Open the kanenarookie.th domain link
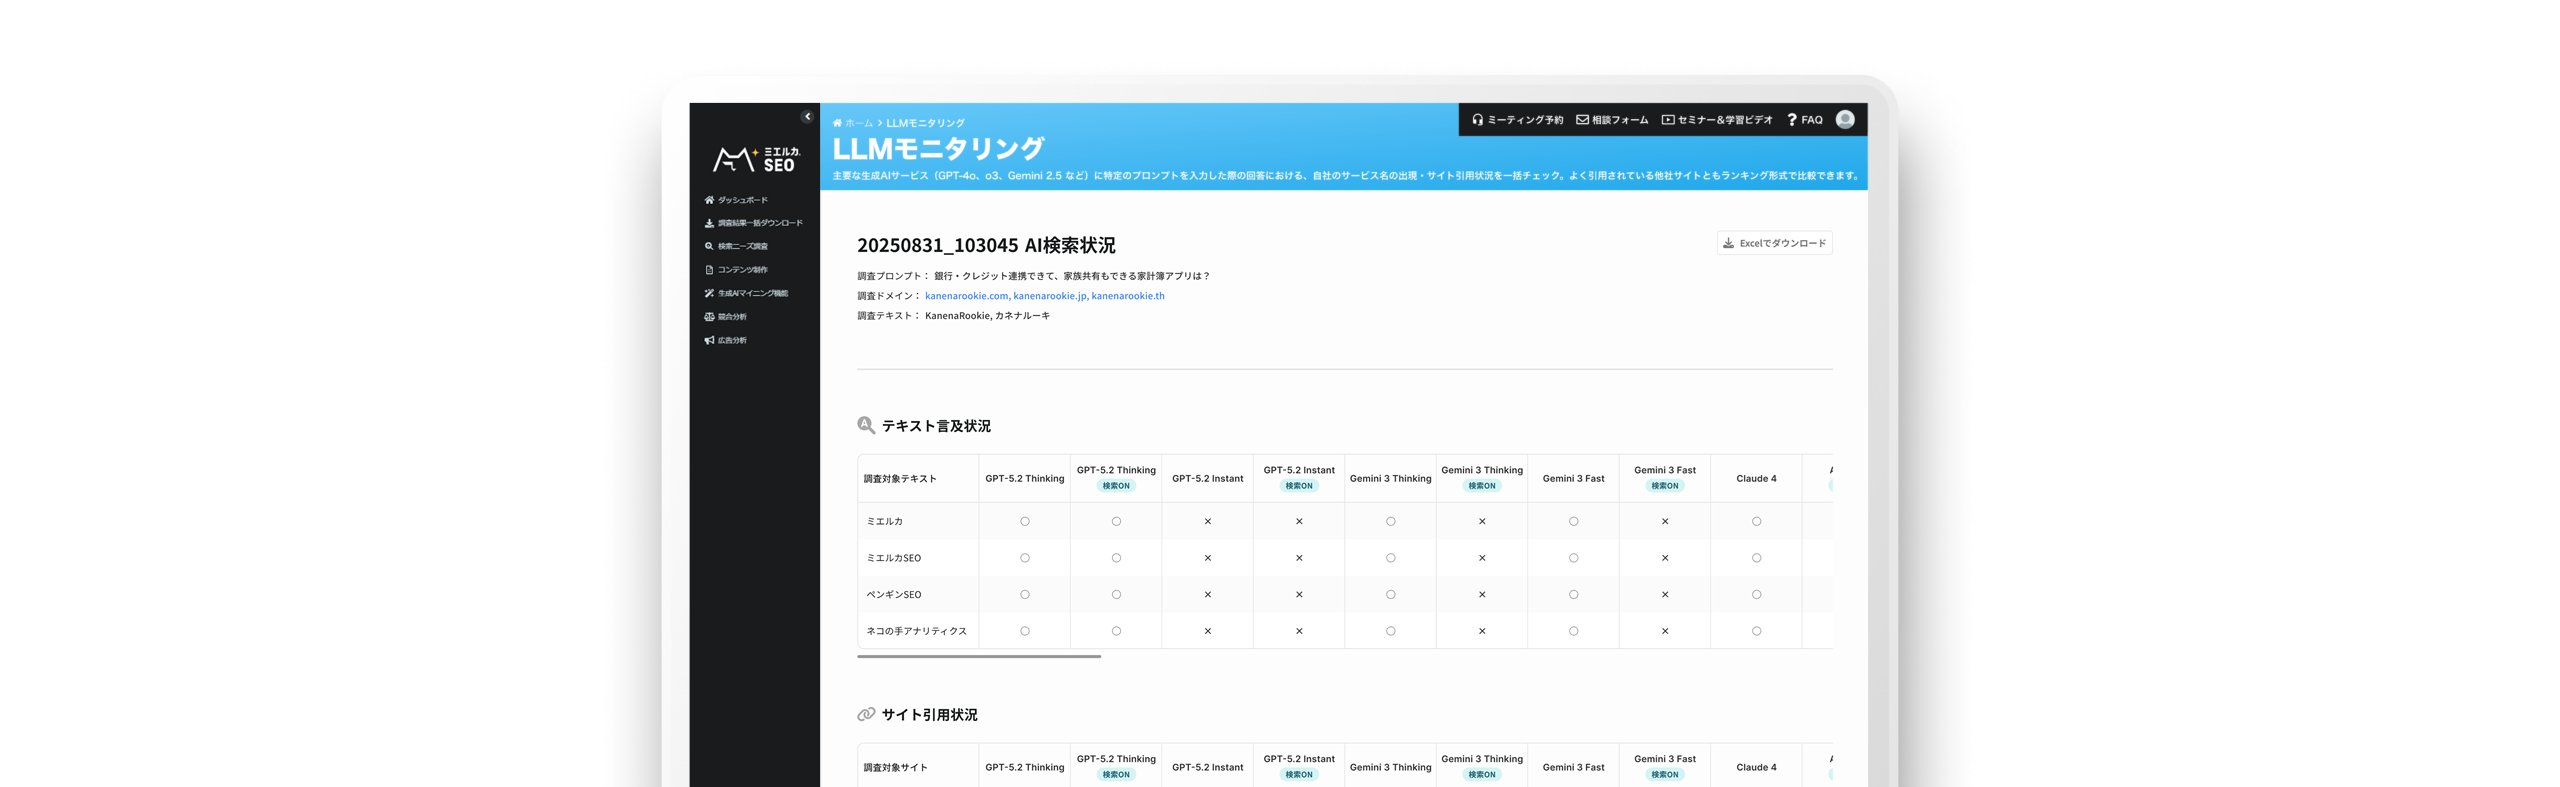 pos(1128,296)
